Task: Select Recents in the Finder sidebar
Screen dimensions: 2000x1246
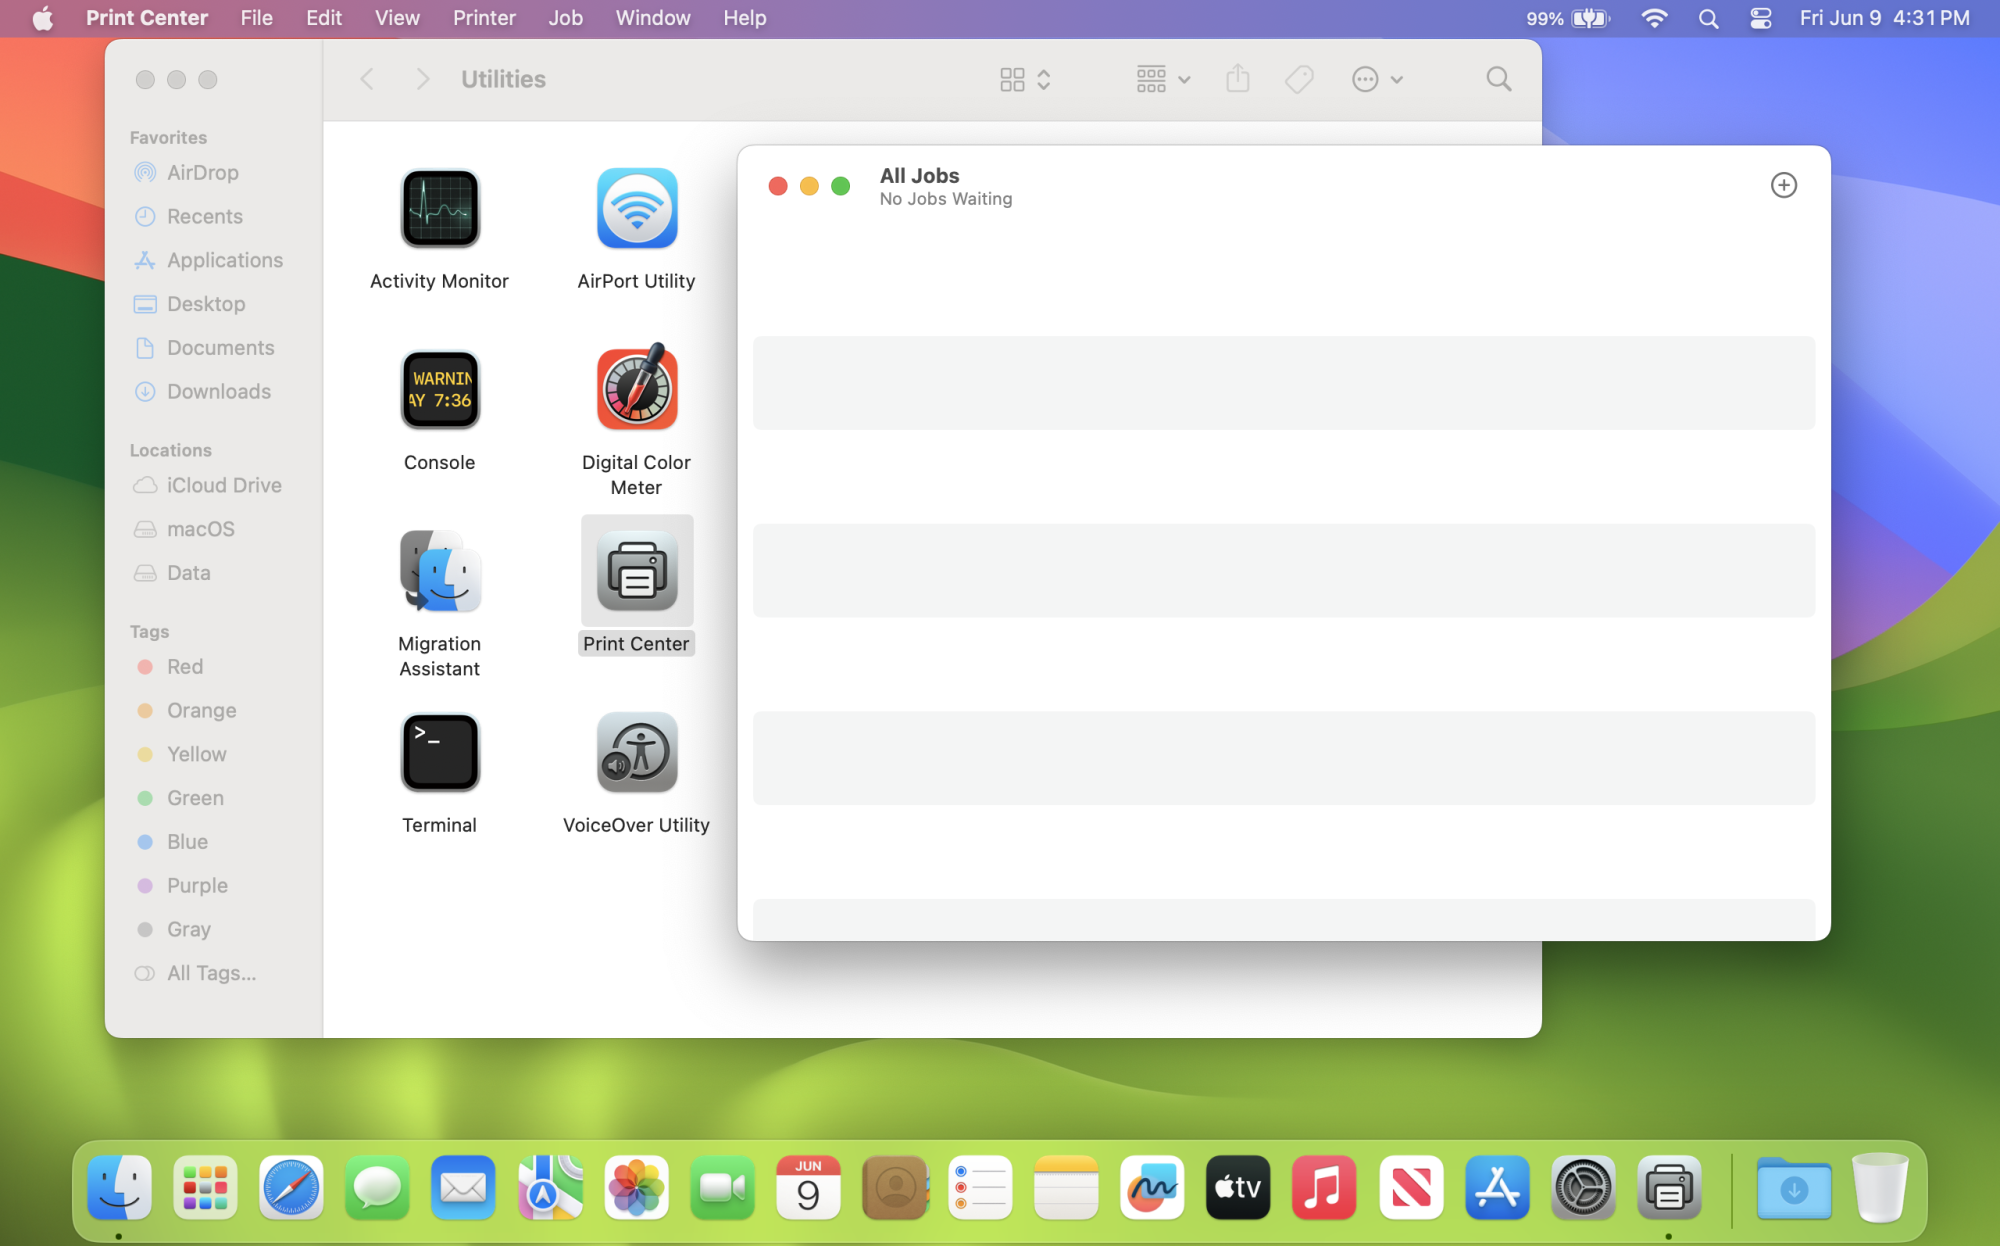Action: point(204,216)
